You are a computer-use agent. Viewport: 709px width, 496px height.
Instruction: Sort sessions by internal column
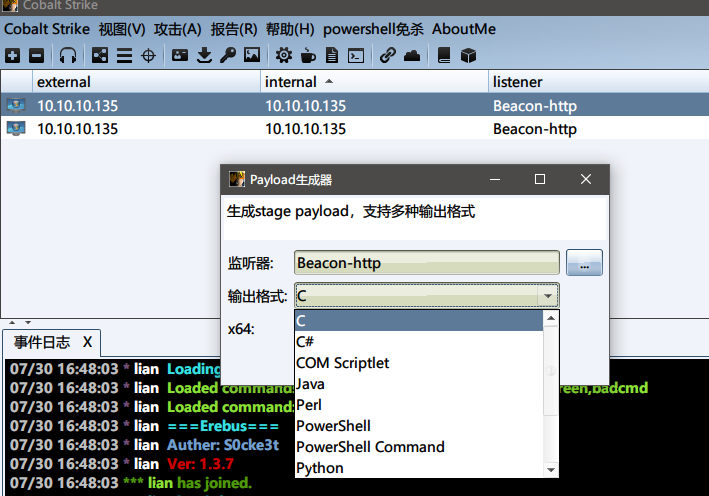374,82
